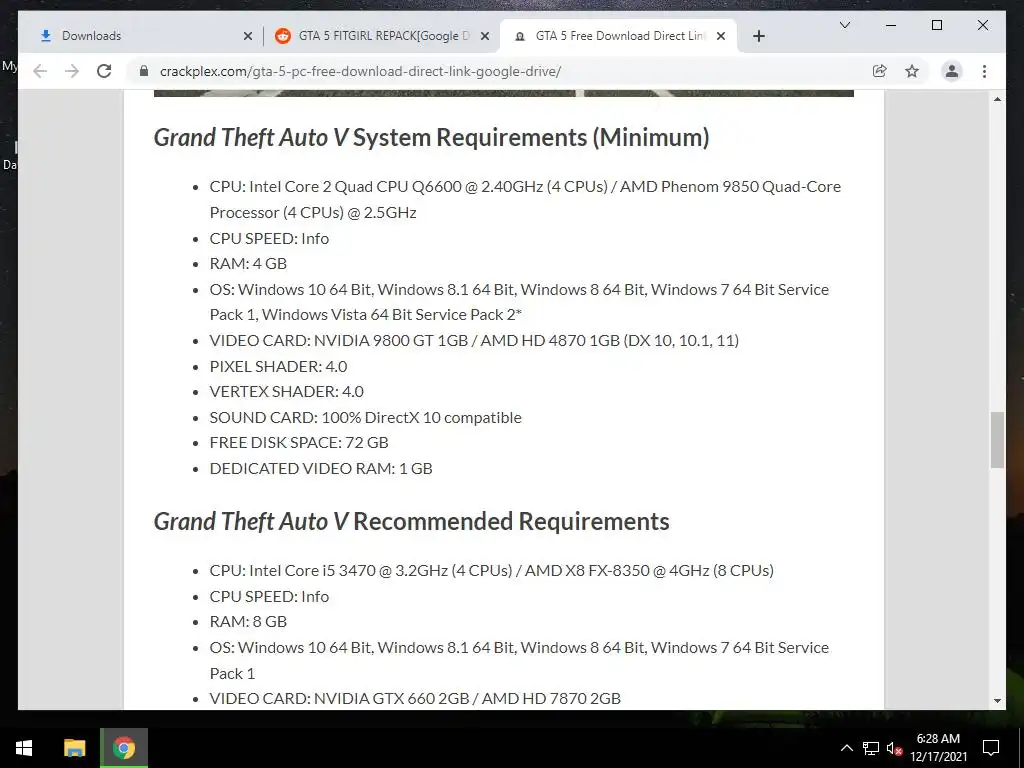
Task: Click minimum 'CPU SPEED: Info' text
Action: [269, 238]
